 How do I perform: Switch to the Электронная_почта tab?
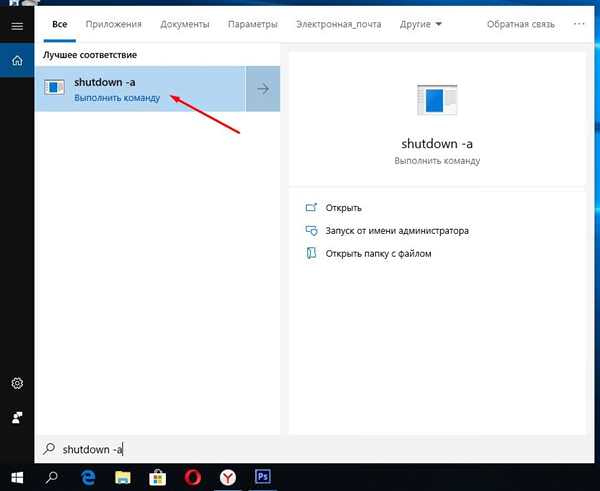(339, 24)
